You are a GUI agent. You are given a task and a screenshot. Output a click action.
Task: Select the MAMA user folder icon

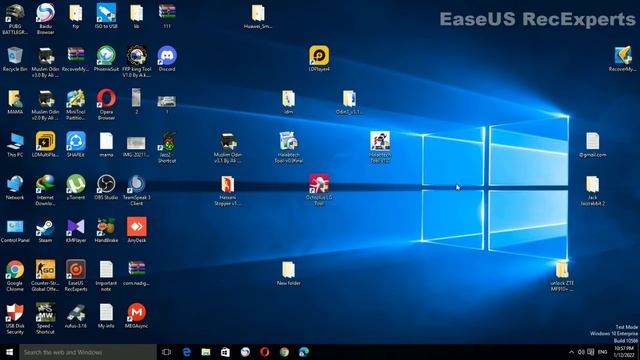coord(15,101)
